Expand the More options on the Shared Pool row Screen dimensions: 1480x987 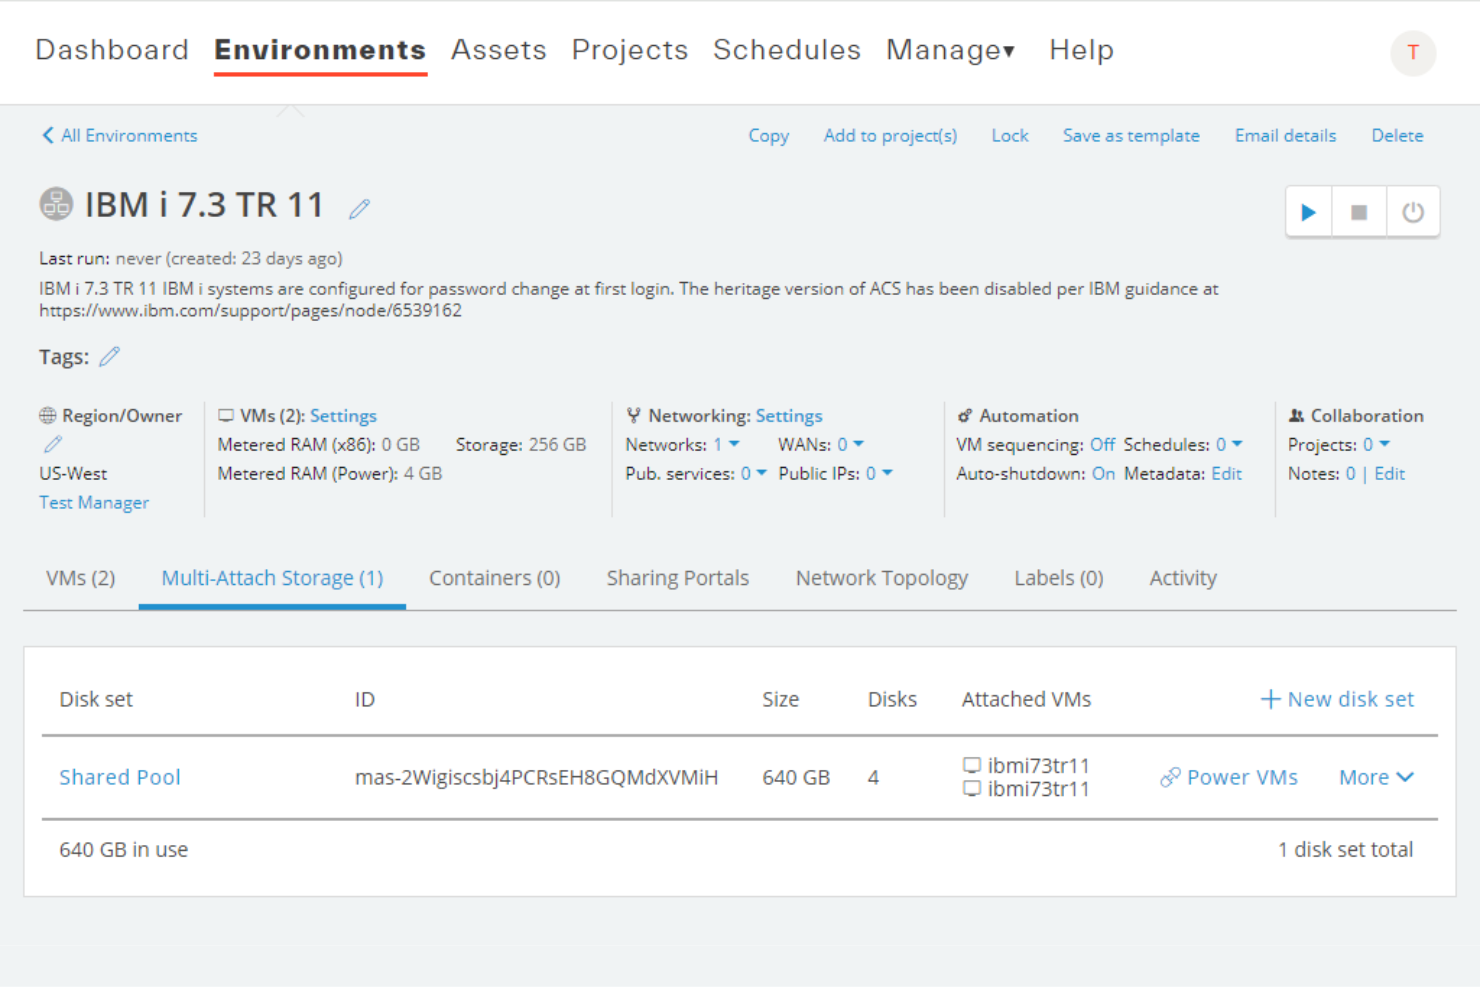[1376, 776]
